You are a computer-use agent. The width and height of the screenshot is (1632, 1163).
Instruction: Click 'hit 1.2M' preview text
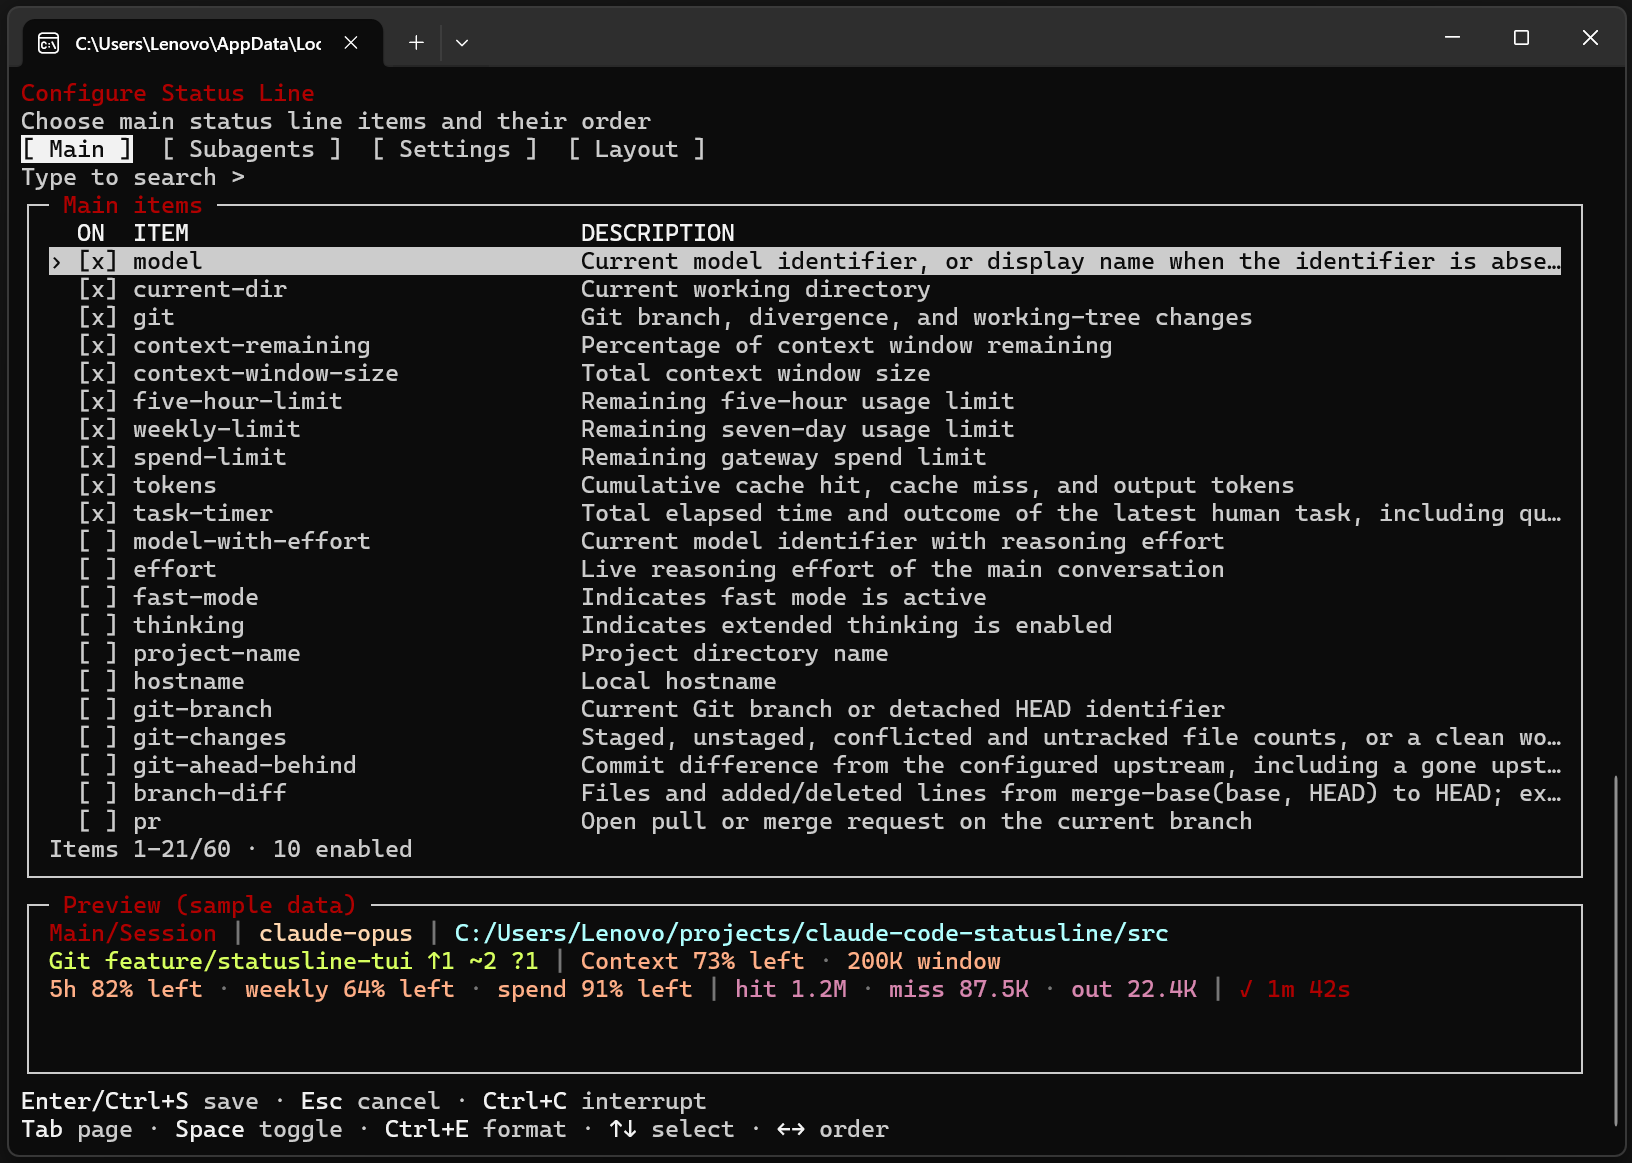pos(791,989)
